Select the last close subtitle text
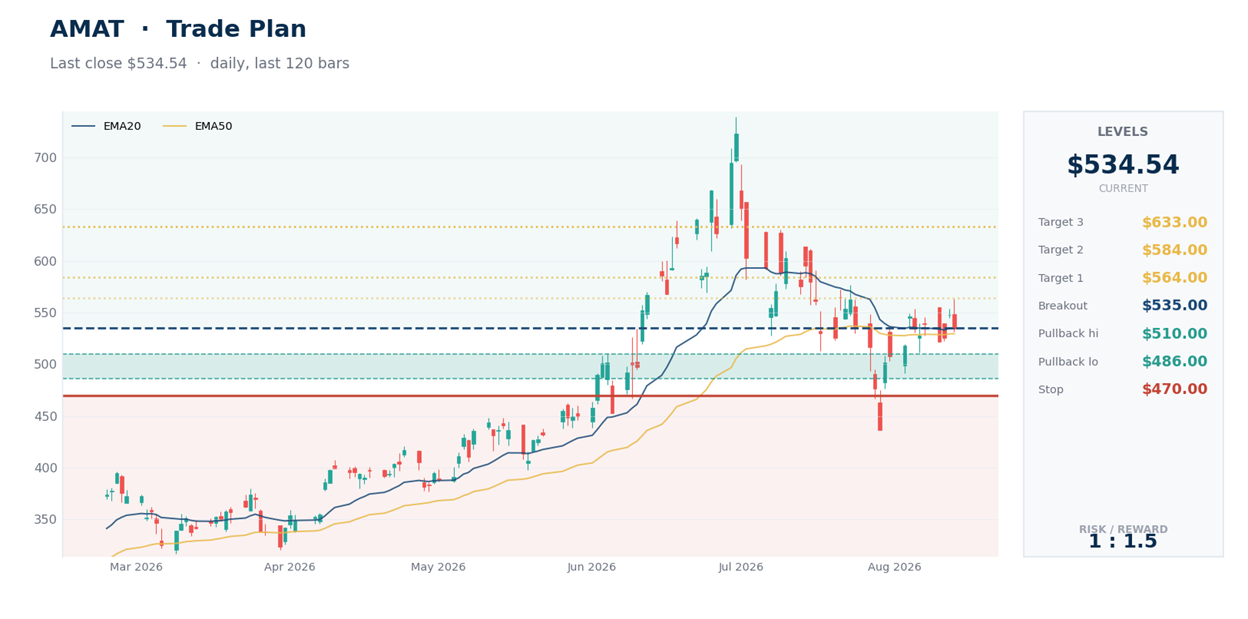1248x619 pixels. [200, 64]
